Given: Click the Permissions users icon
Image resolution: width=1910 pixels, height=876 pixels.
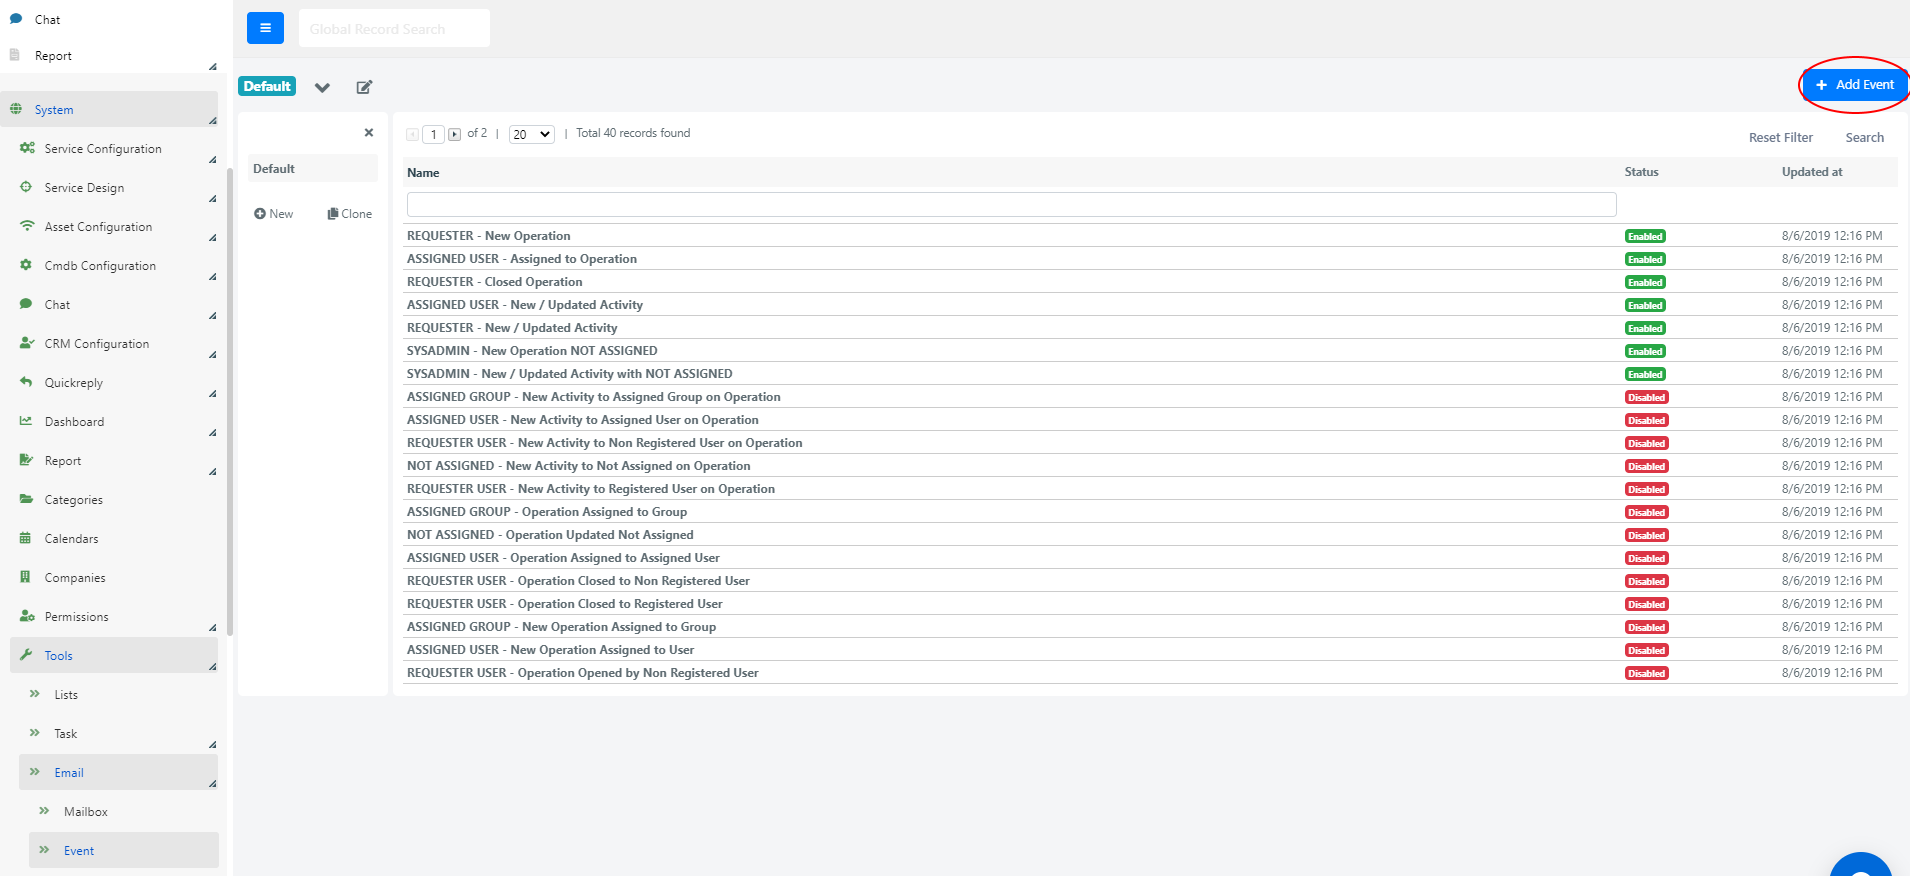Looking at the screenshot, I should (27, 616).
